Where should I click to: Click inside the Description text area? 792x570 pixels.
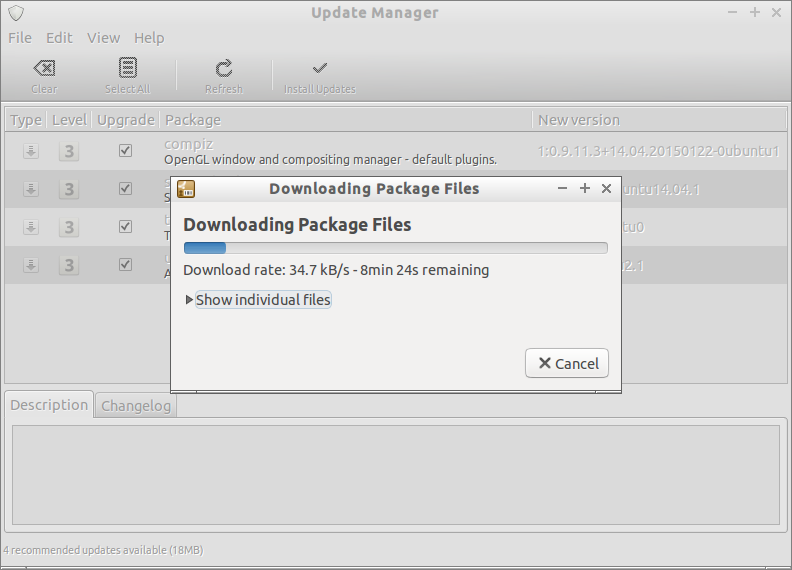(x=396, y=475)
